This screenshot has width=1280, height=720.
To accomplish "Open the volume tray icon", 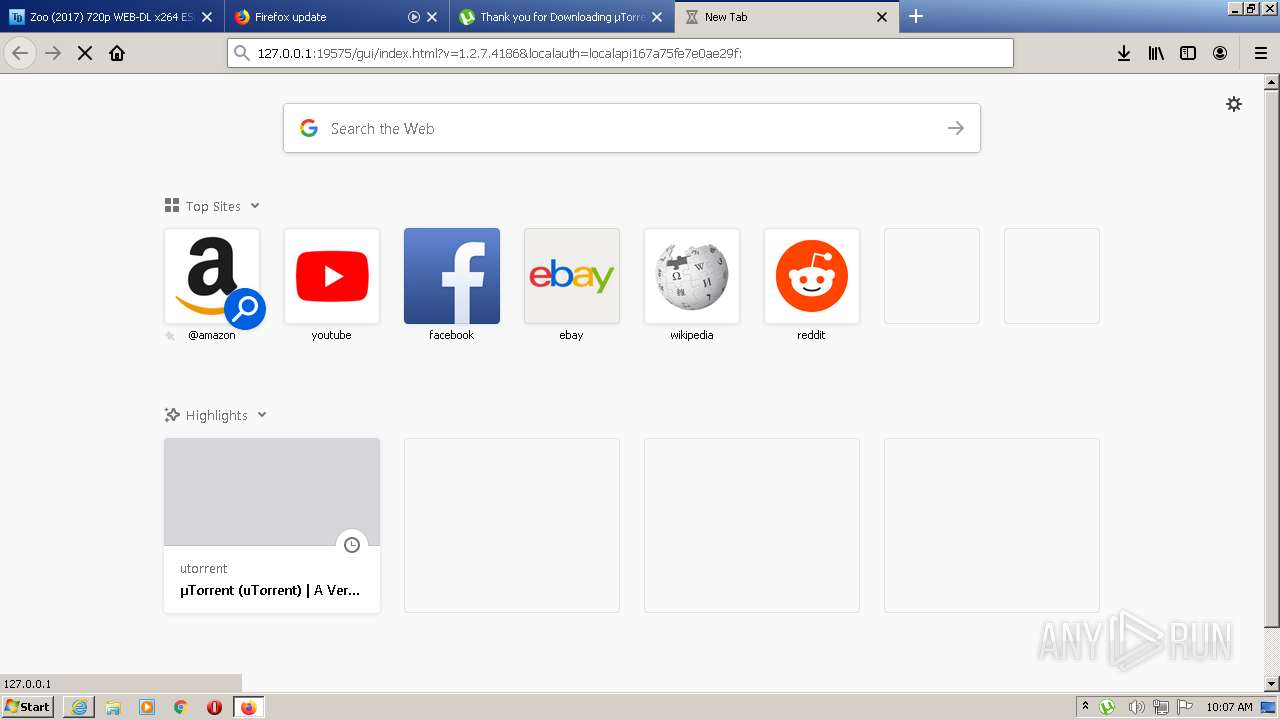I will 1136,707.
